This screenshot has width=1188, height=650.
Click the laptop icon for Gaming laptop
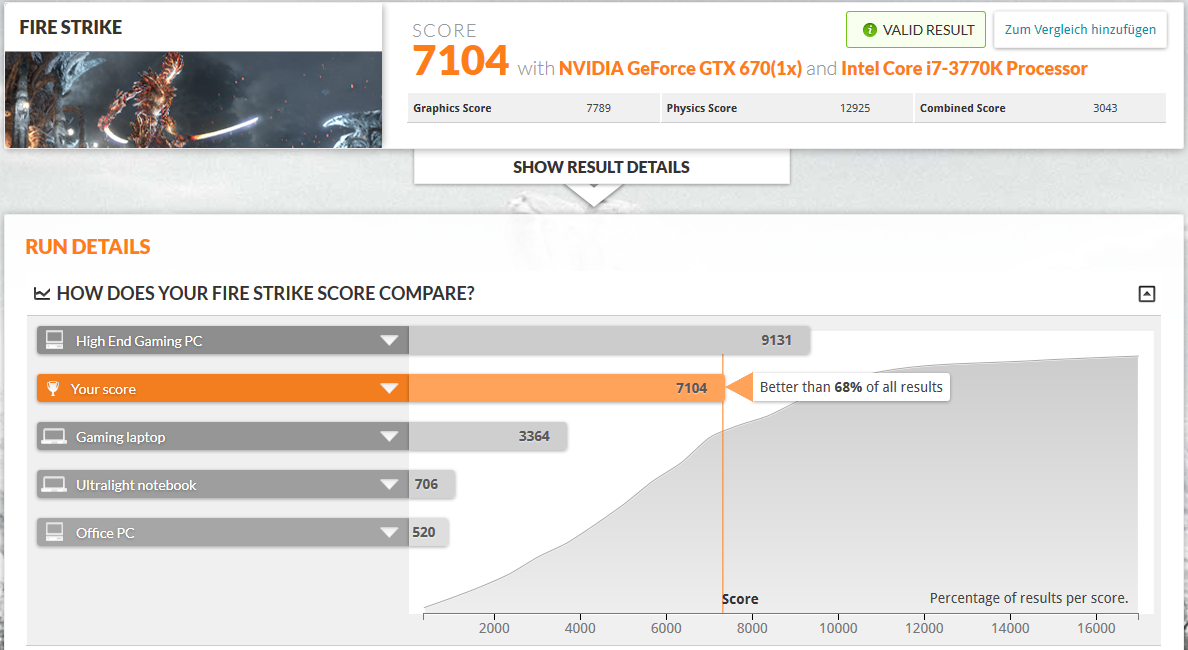click(x=55, y=436)
